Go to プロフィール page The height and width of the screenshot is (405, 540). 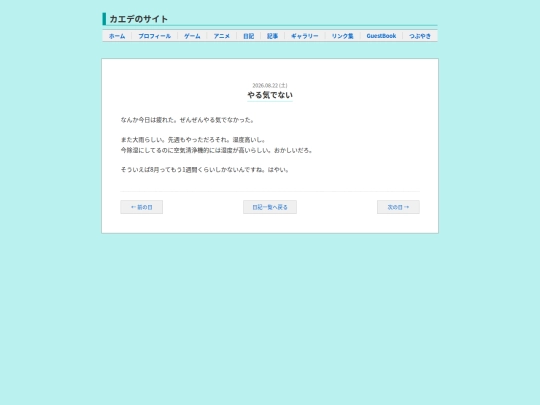(155, 36)
